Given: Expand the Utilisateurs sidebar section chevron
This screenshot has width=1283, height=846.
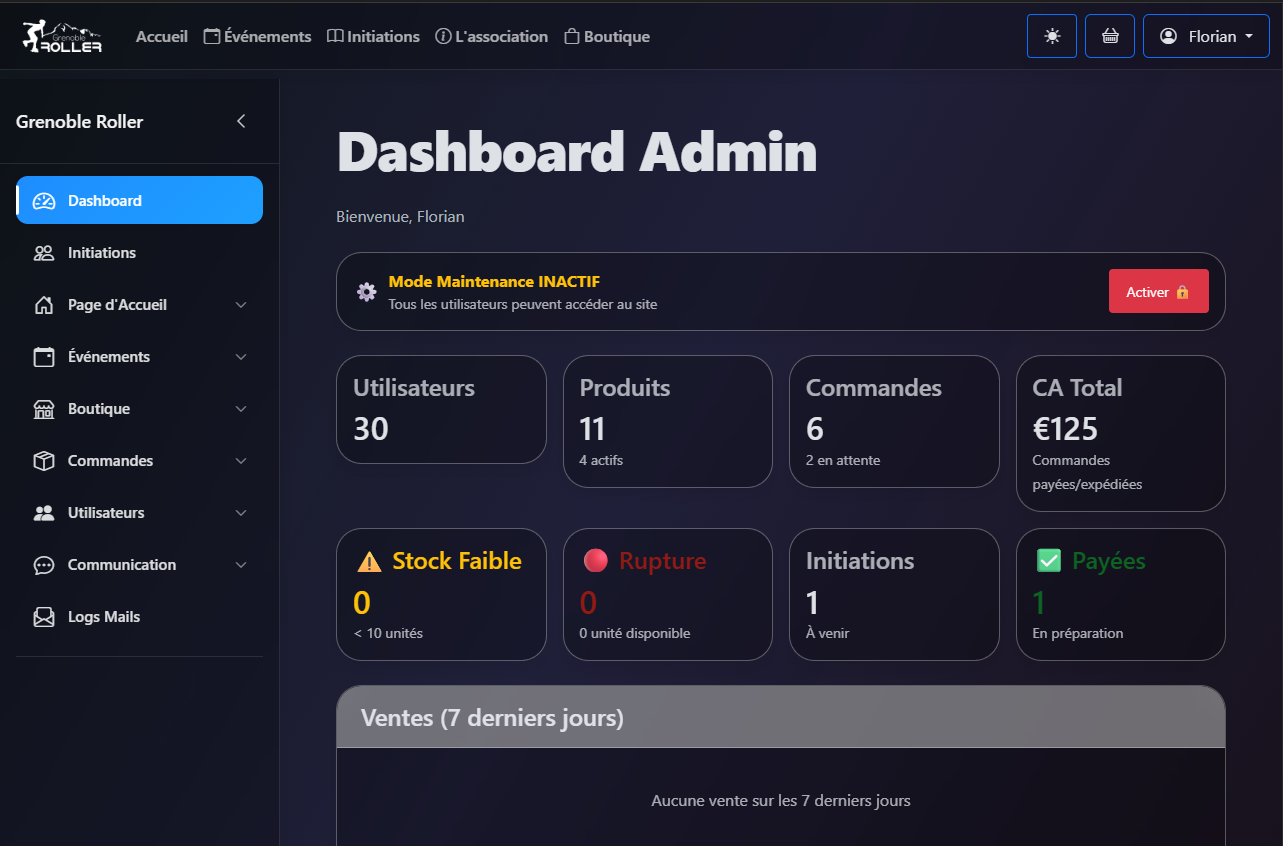Looking at the screenshot, I should [x=241, y=513].
